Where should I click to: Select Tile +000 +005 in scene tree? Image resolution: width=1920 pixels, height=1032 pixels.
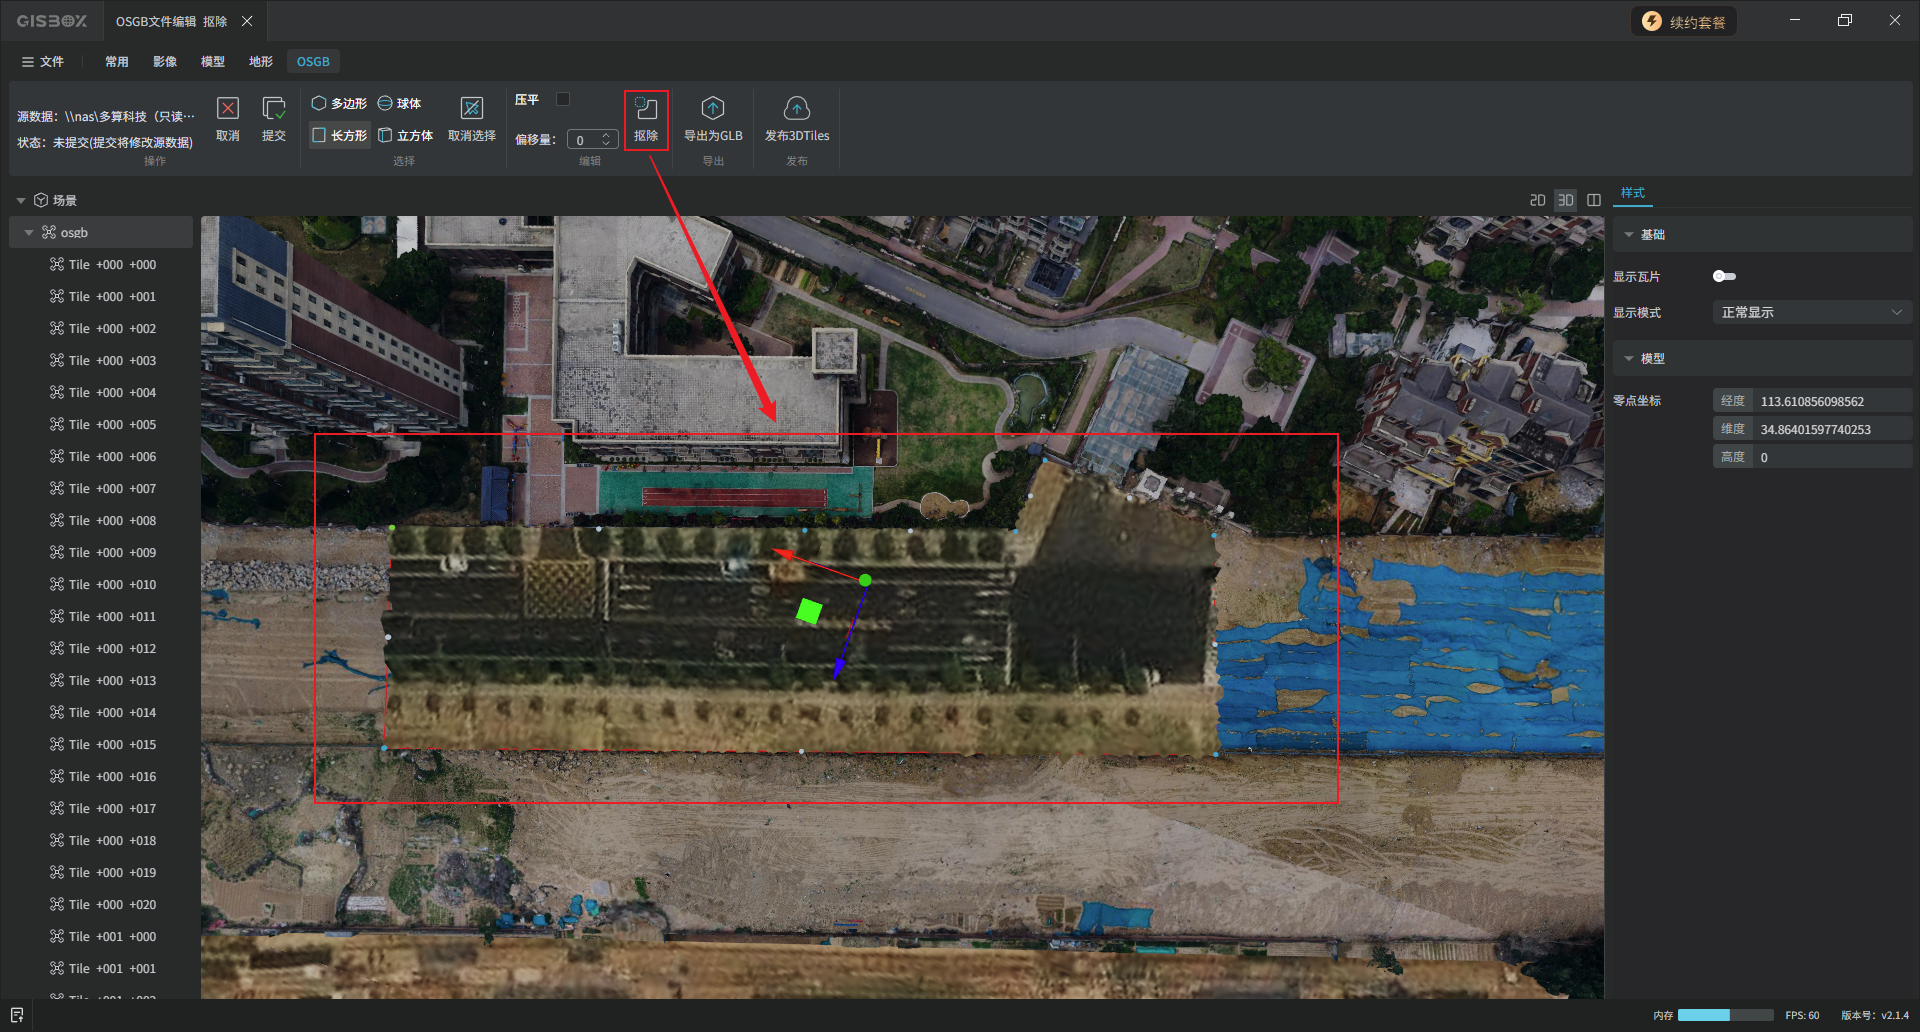(x=112, y=425)
